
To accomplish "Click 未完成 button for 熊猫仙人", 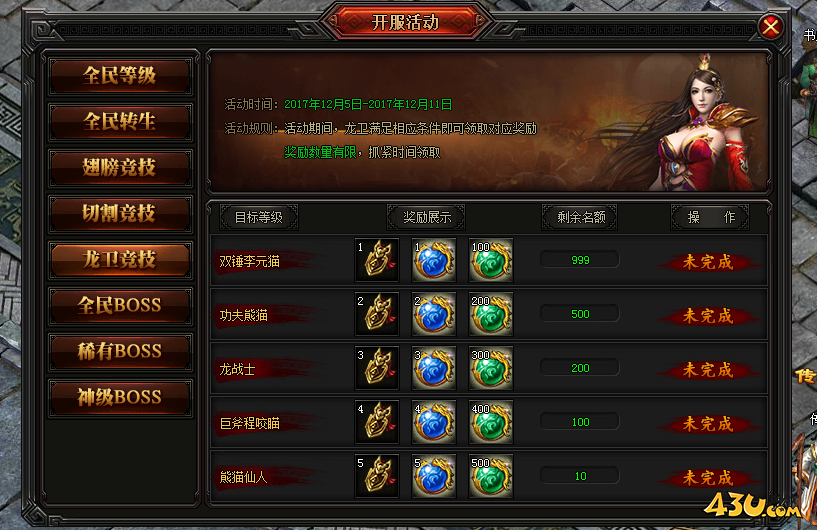I will pyautogui.click(x=708, y=477).
